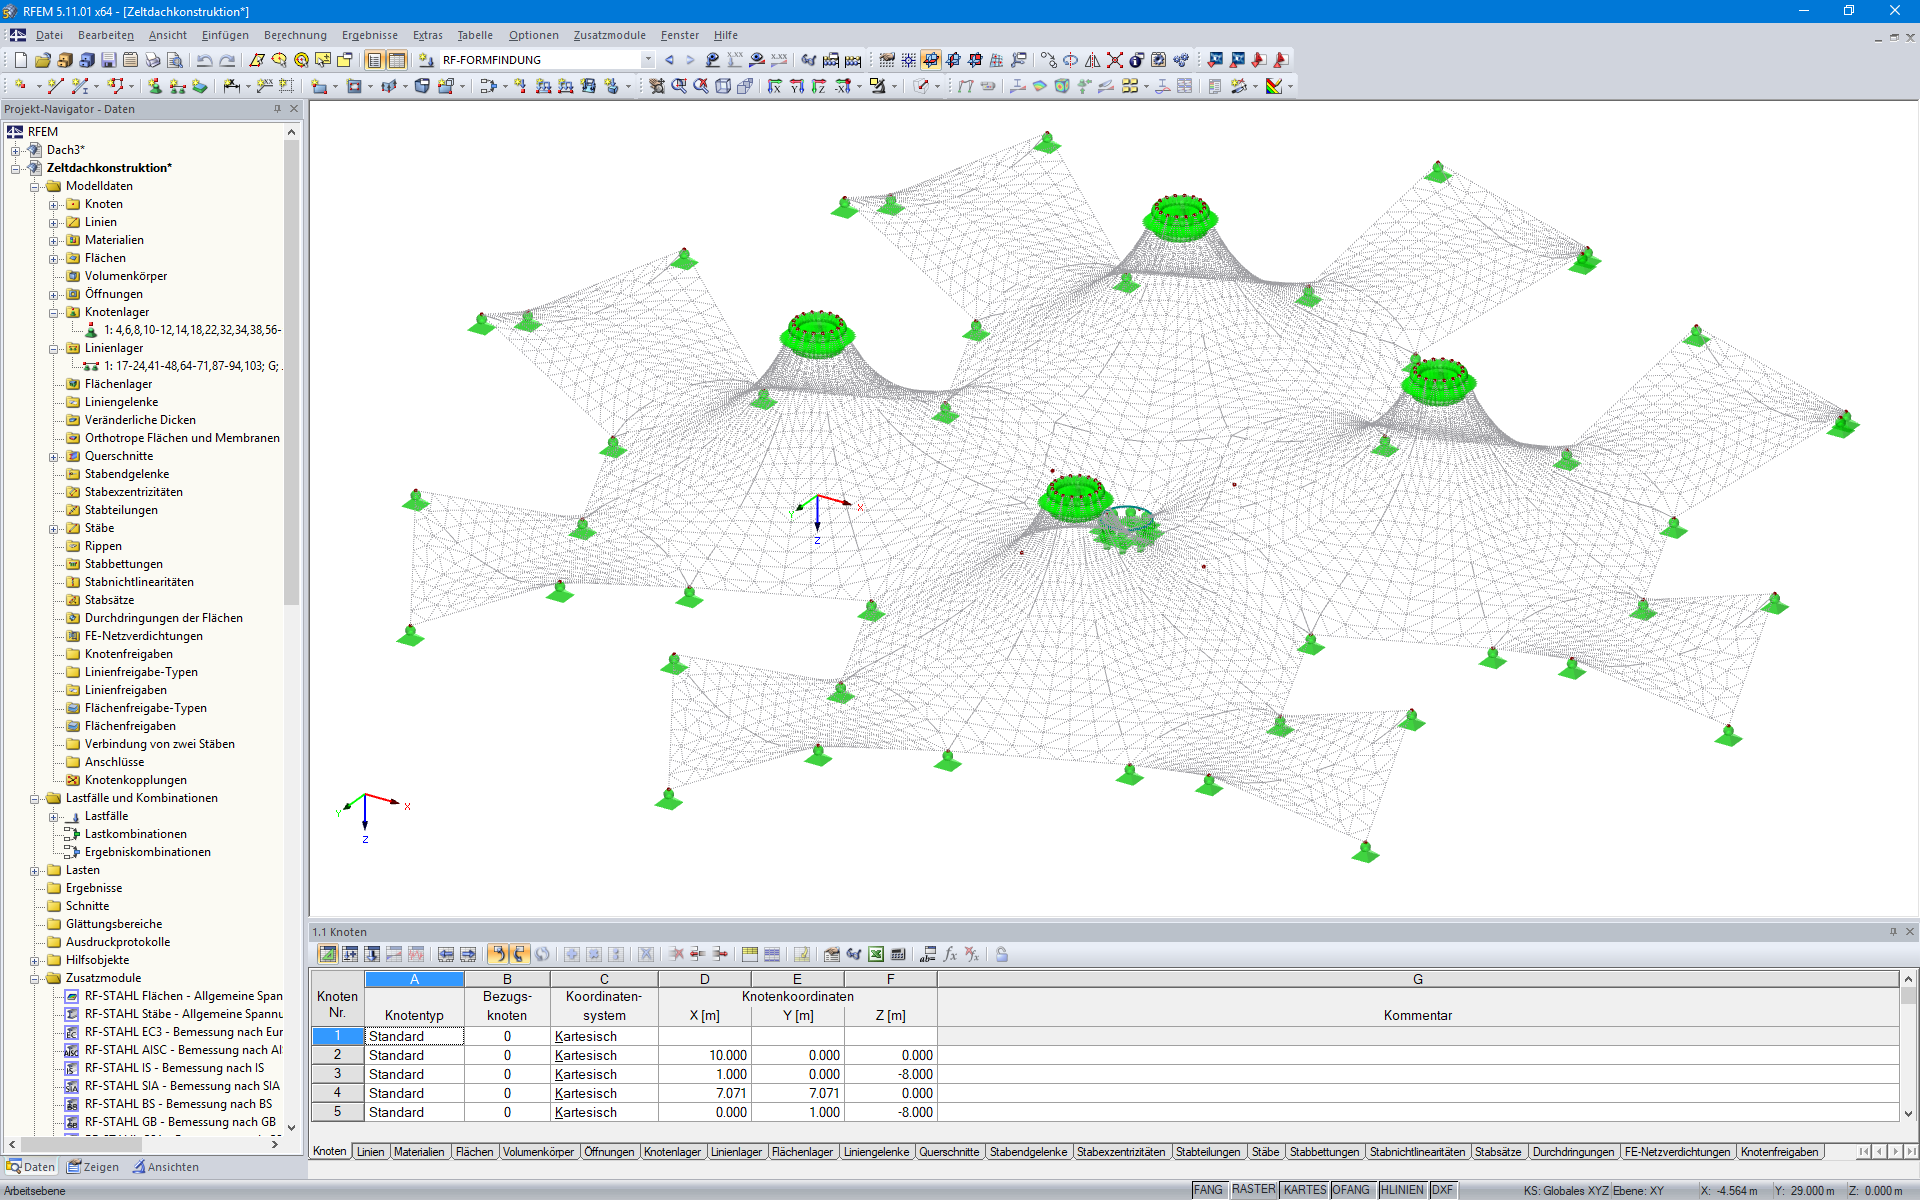The height and width of the screenshot is (1200, 1920).
Task: Collapse the Modelldaten tree node
Action: (x=35, y=187)
